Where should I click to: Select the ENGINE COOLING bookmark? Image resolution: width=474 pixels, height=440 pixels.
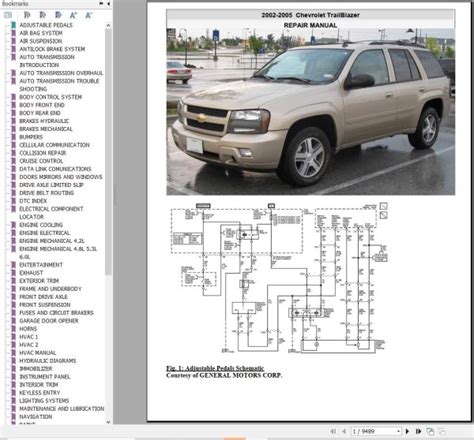(41, 225)
